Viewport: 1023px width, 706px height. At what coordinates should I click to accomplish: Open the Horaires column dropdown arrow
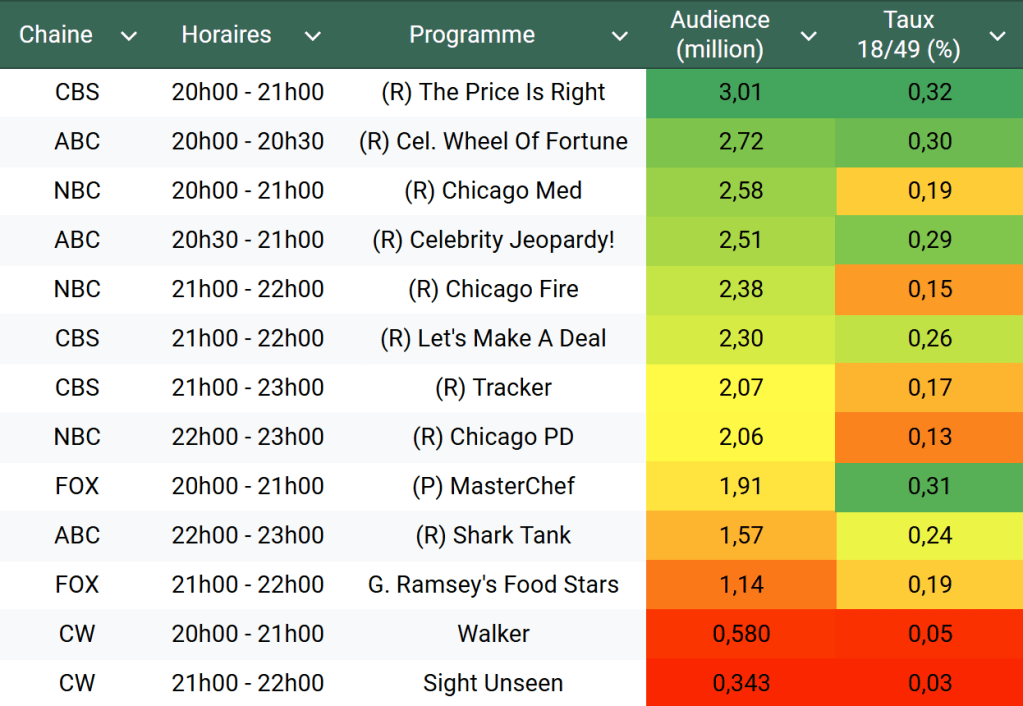pyautogui.click(x=312, y=36)
